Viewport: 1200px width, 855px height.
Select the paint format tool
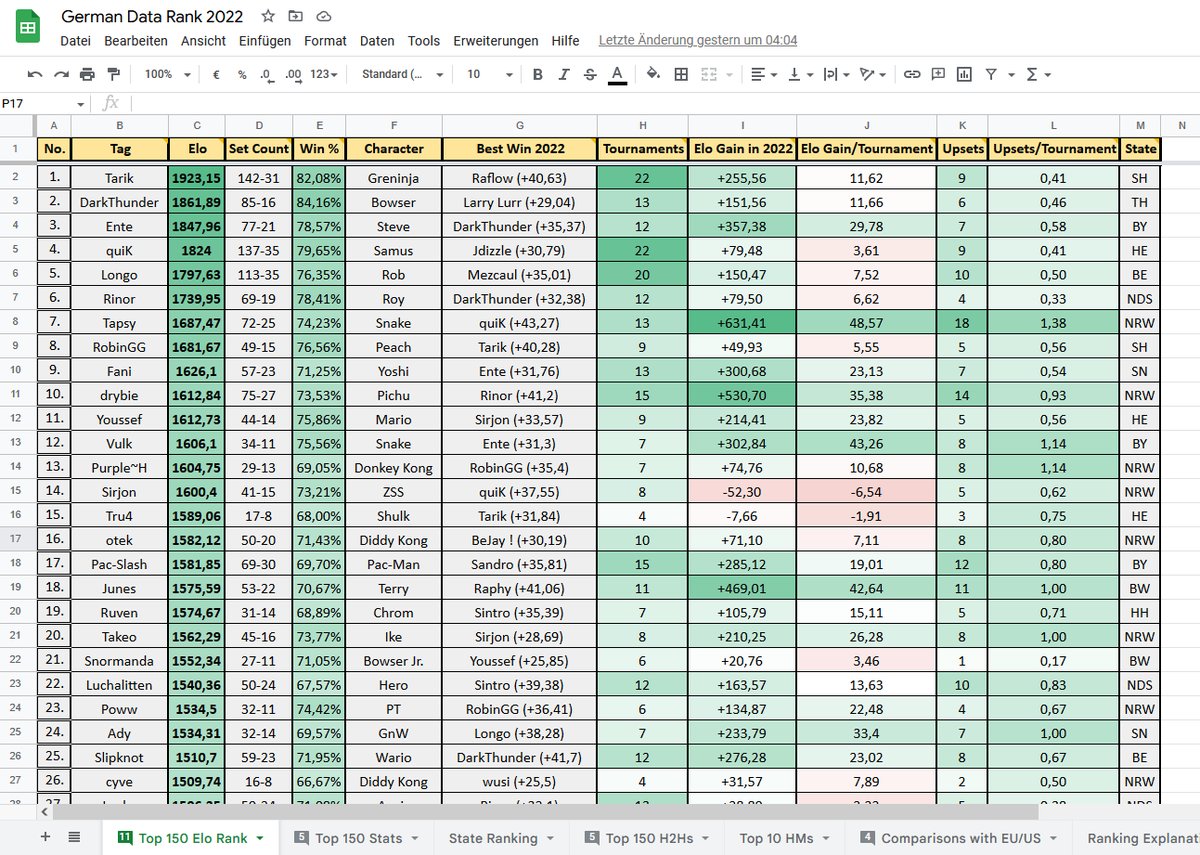(113, 74)
